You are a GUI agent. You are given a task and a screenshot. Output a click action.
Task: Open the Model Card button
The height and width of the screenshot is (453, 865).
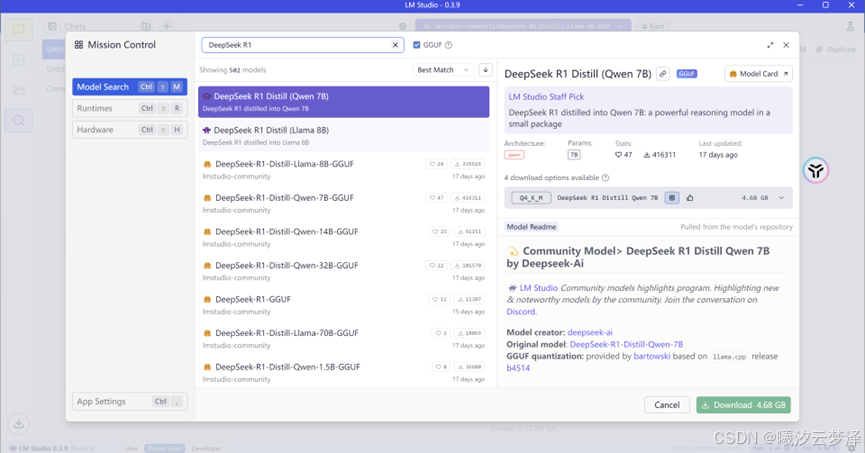point(759,73)
